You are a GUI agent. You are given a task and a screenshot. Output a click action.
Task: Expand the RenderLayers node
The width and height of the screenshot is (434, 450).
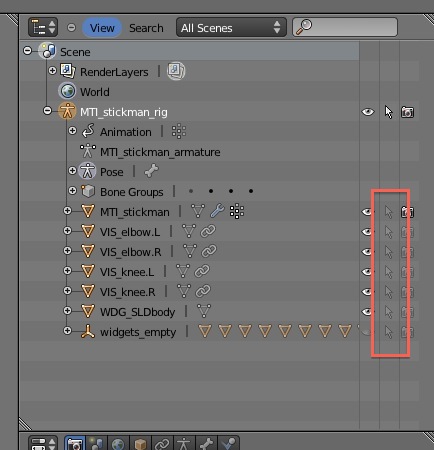[x=52, y=71]
